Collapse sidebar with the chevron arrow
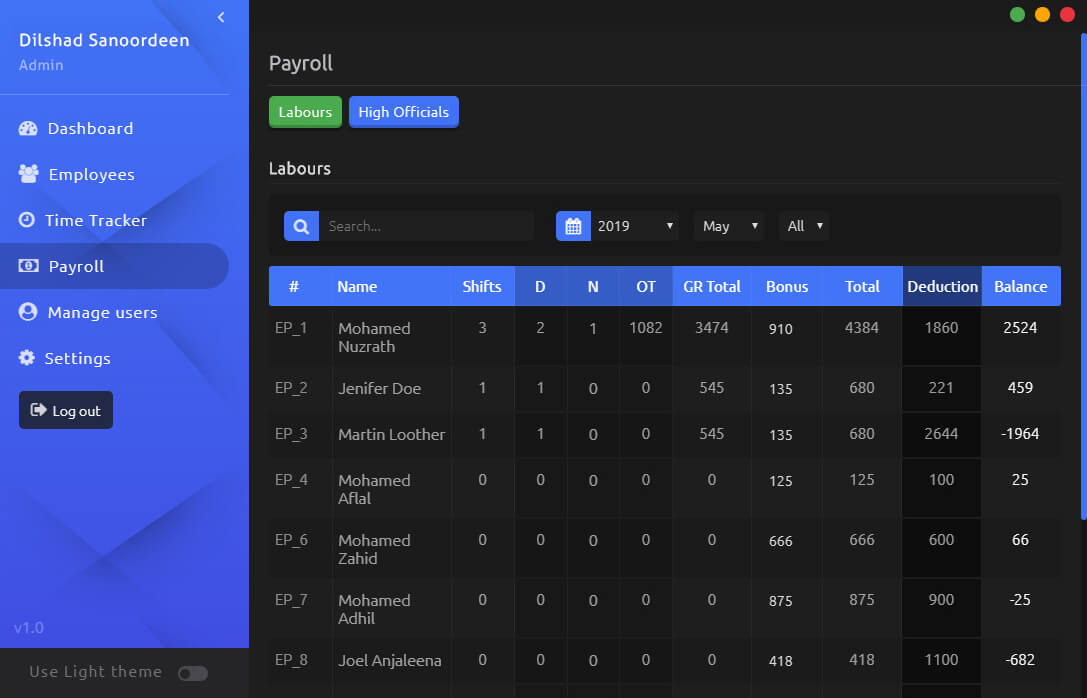The width and height of the screenshot is (1087, 698). (221, 17)
